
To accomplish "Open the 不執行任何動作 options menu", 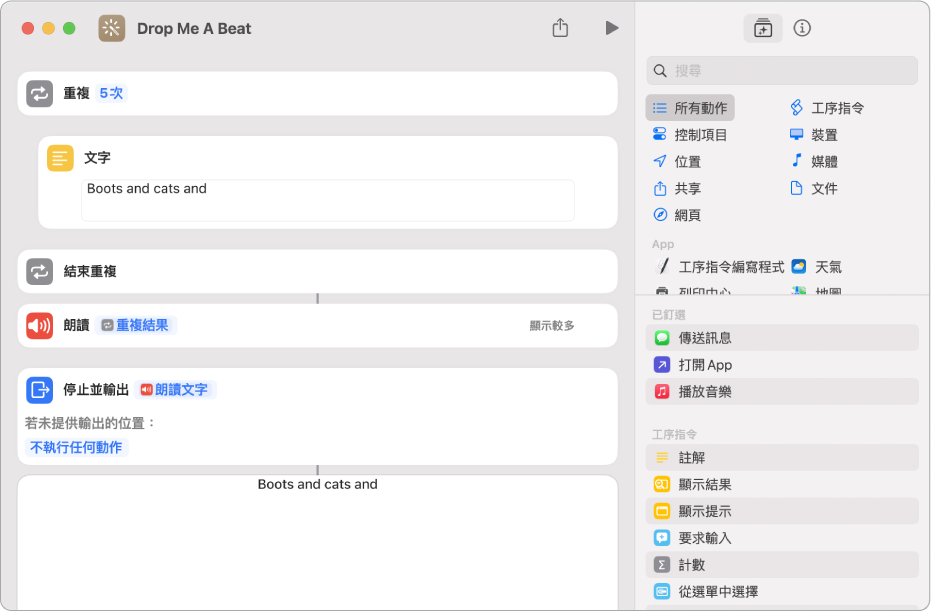I will pos(77,447).
